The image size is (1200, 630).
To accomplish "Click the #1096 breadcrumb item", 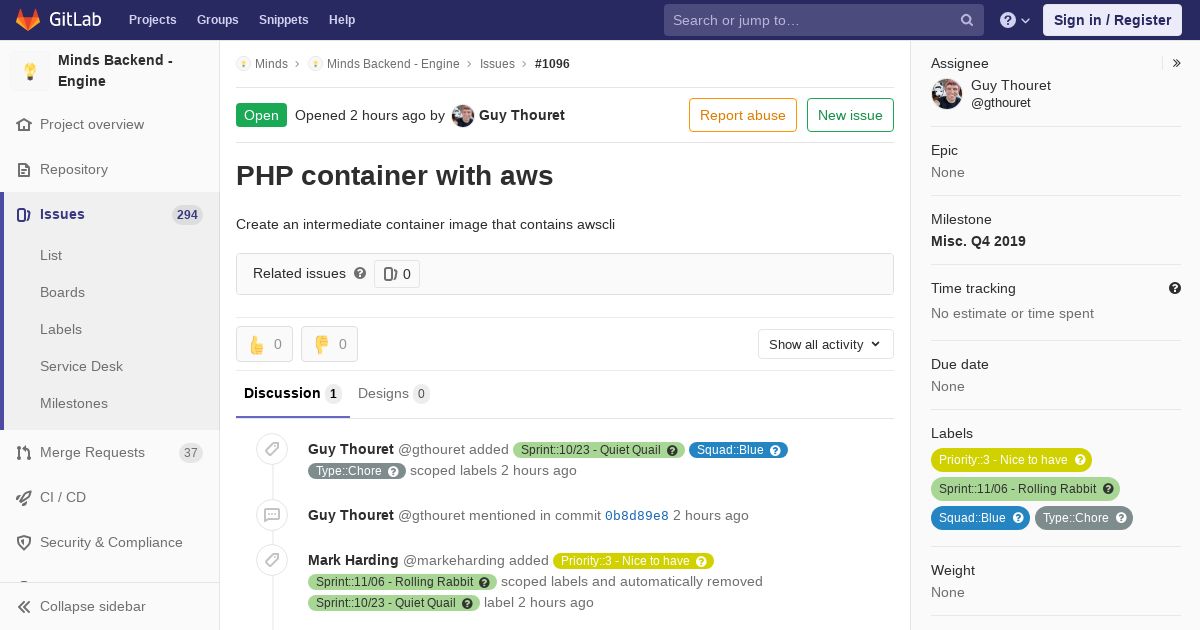I will (552, 64).
